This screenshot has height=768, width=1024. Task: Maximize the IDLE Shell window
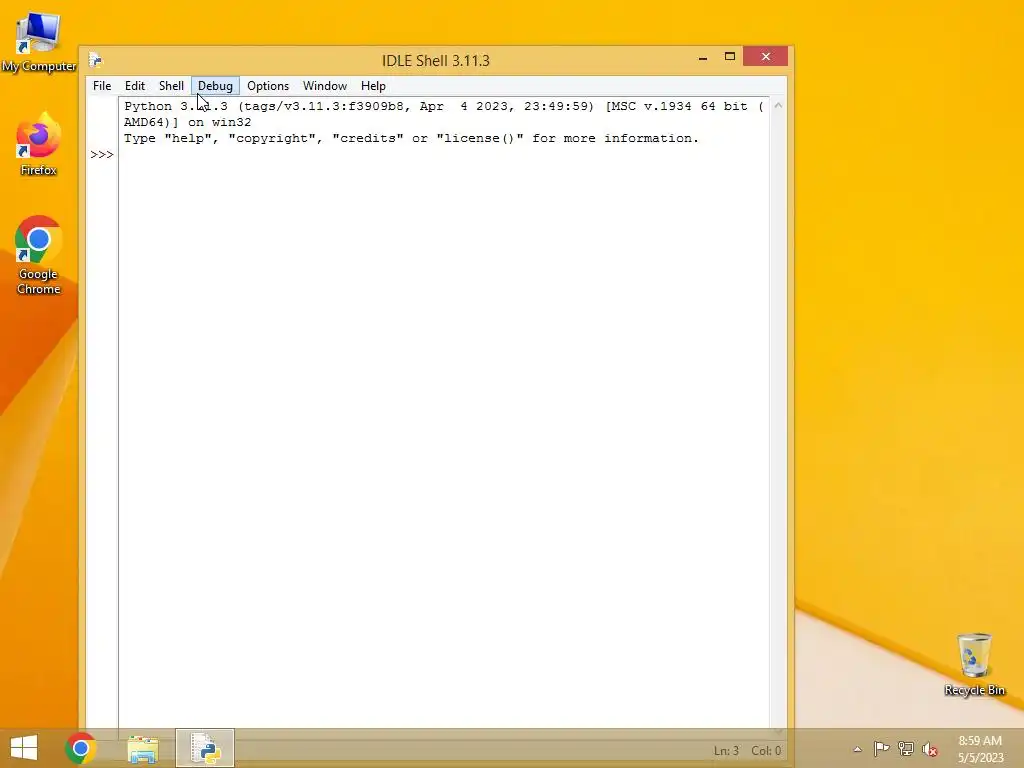tap(729, 57)
